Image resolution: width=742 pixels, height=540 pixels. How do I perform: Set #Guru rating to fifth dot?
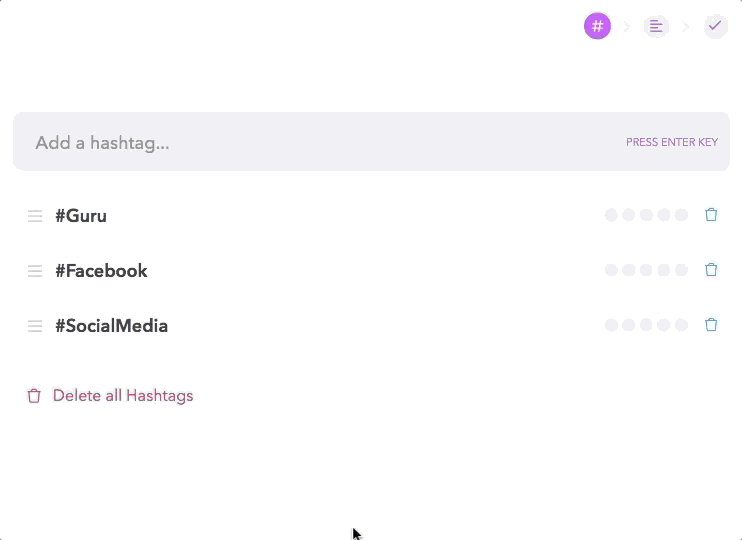tap(681, 215)
